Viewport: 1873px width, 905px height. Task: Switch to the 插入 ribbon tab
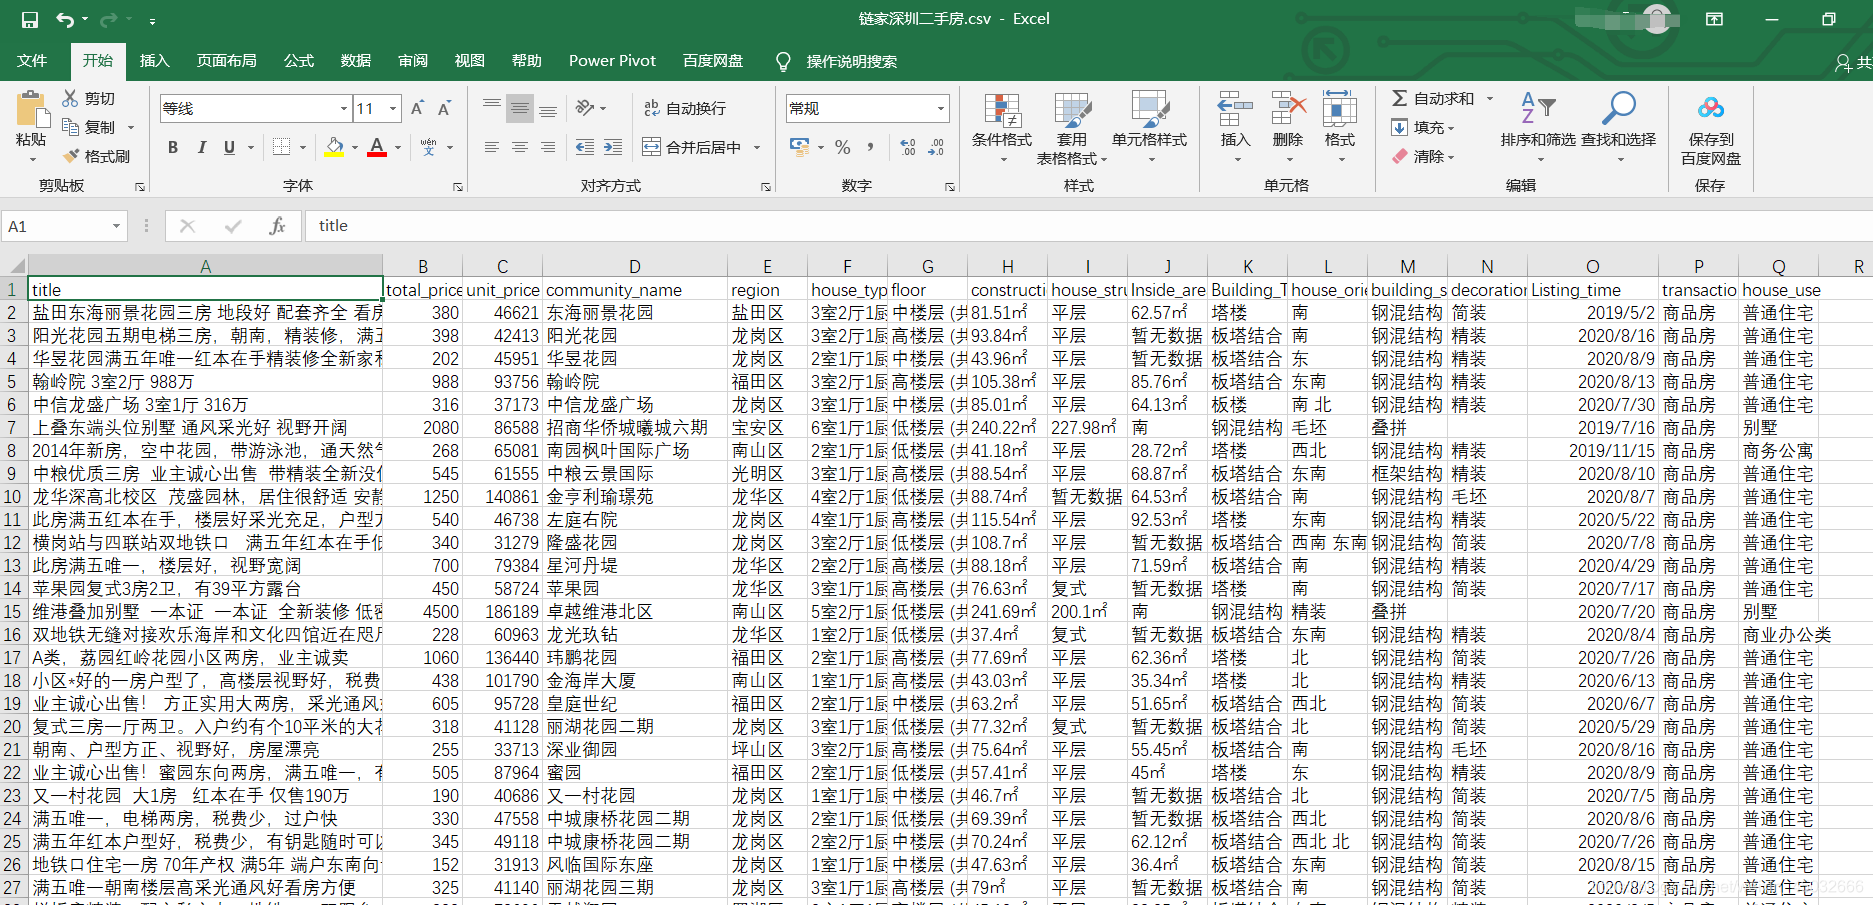click(154, 61)
